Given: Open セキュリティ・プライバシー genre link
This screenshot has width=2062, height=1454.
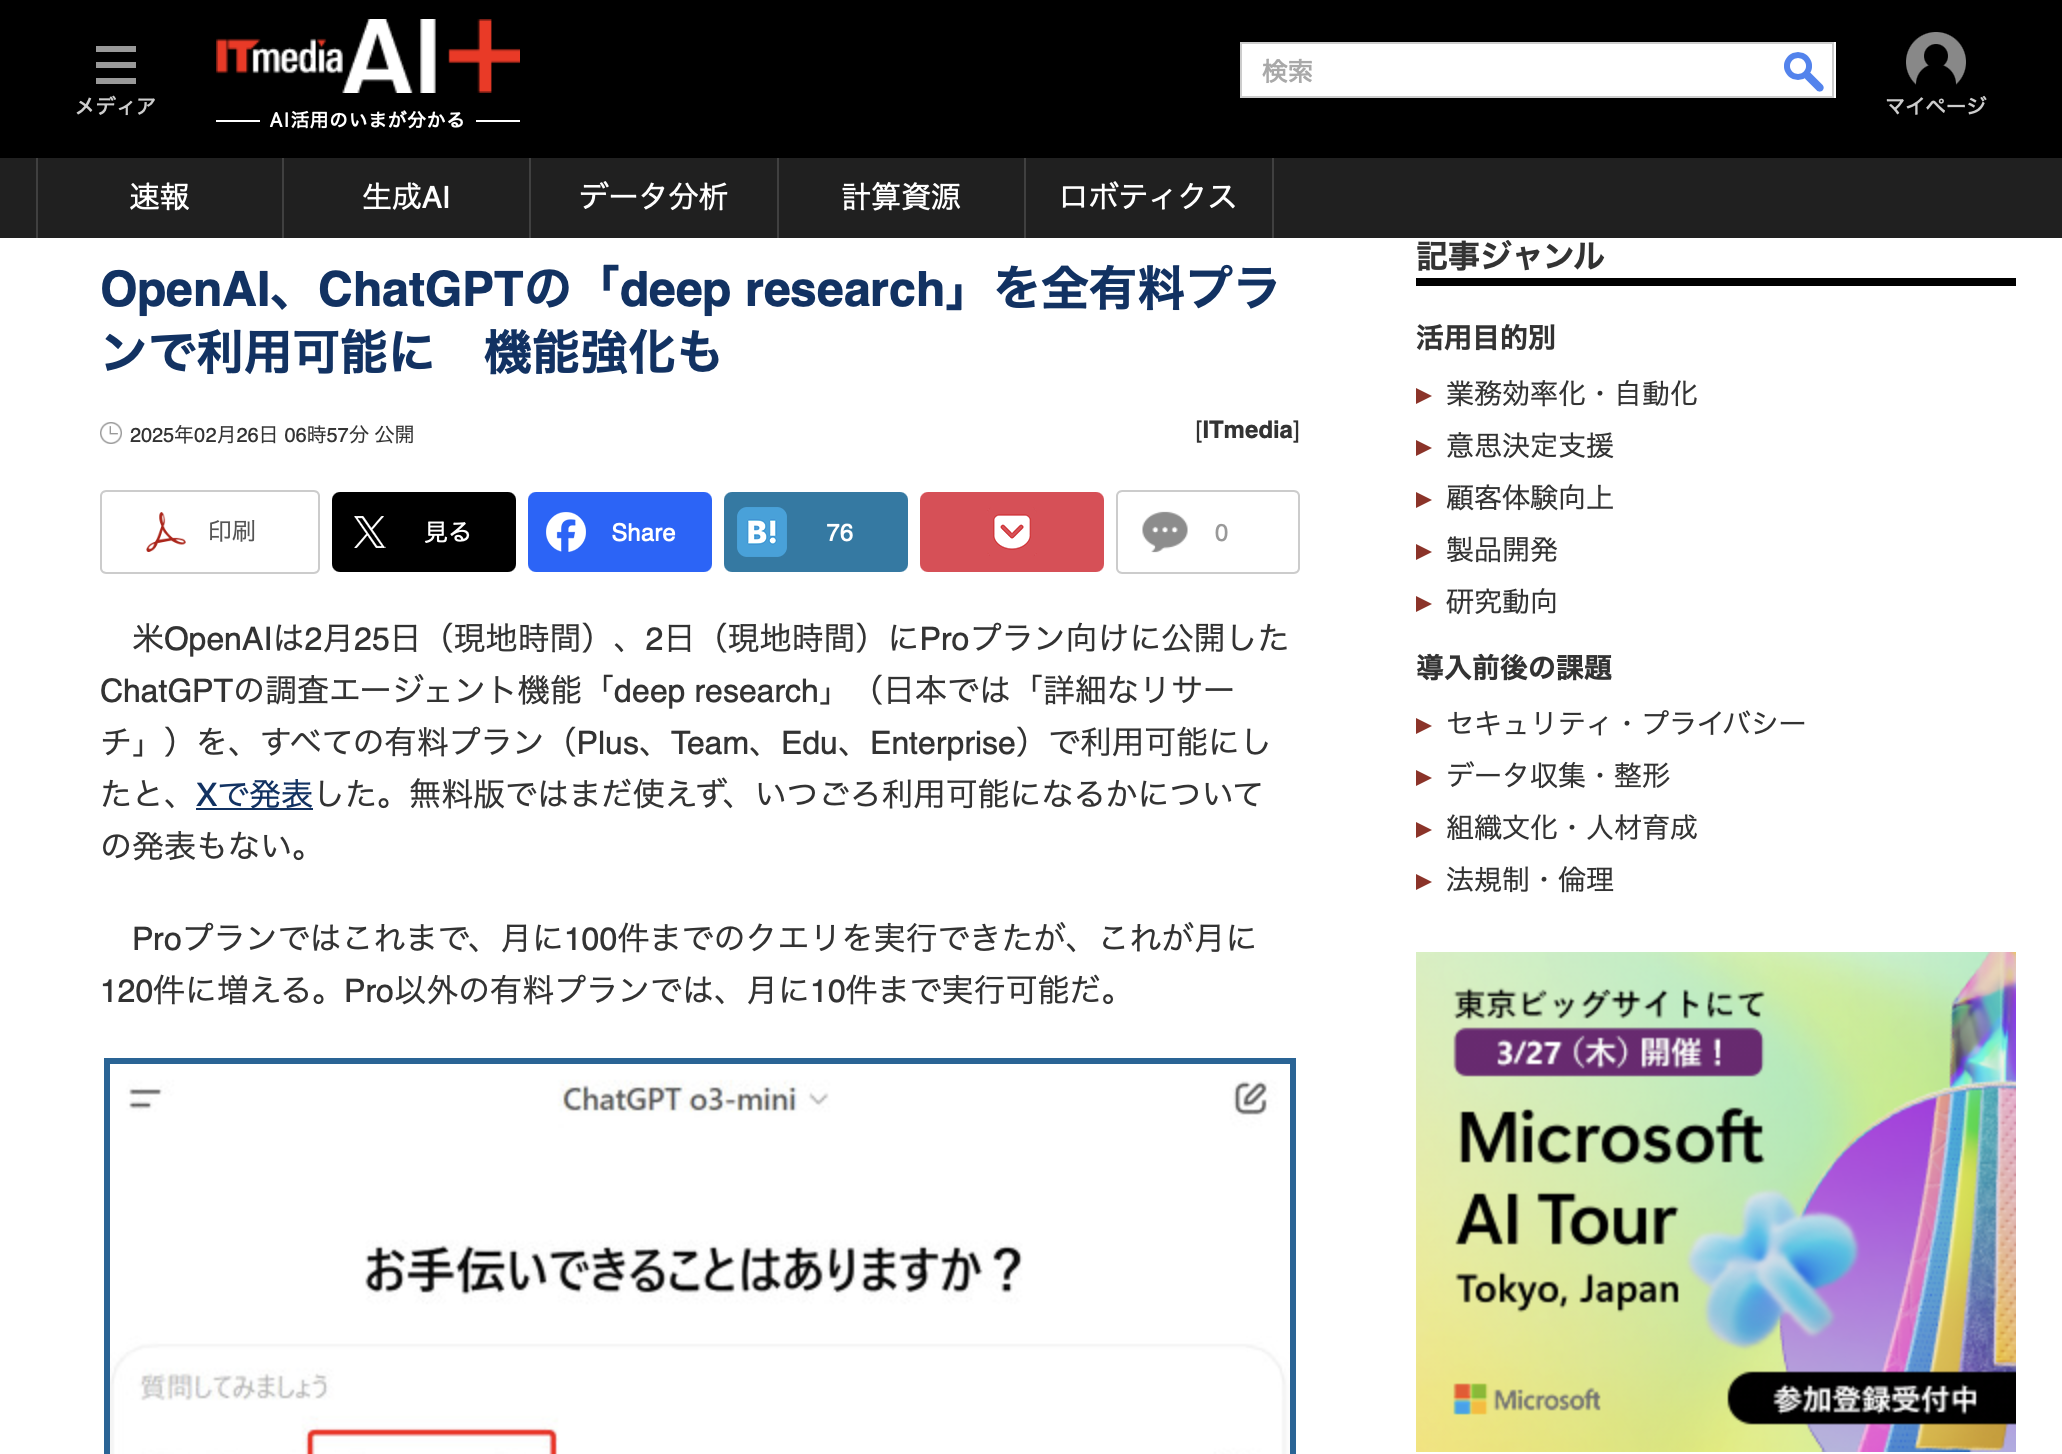Looking at the screenshot, I should [1626, 723].
